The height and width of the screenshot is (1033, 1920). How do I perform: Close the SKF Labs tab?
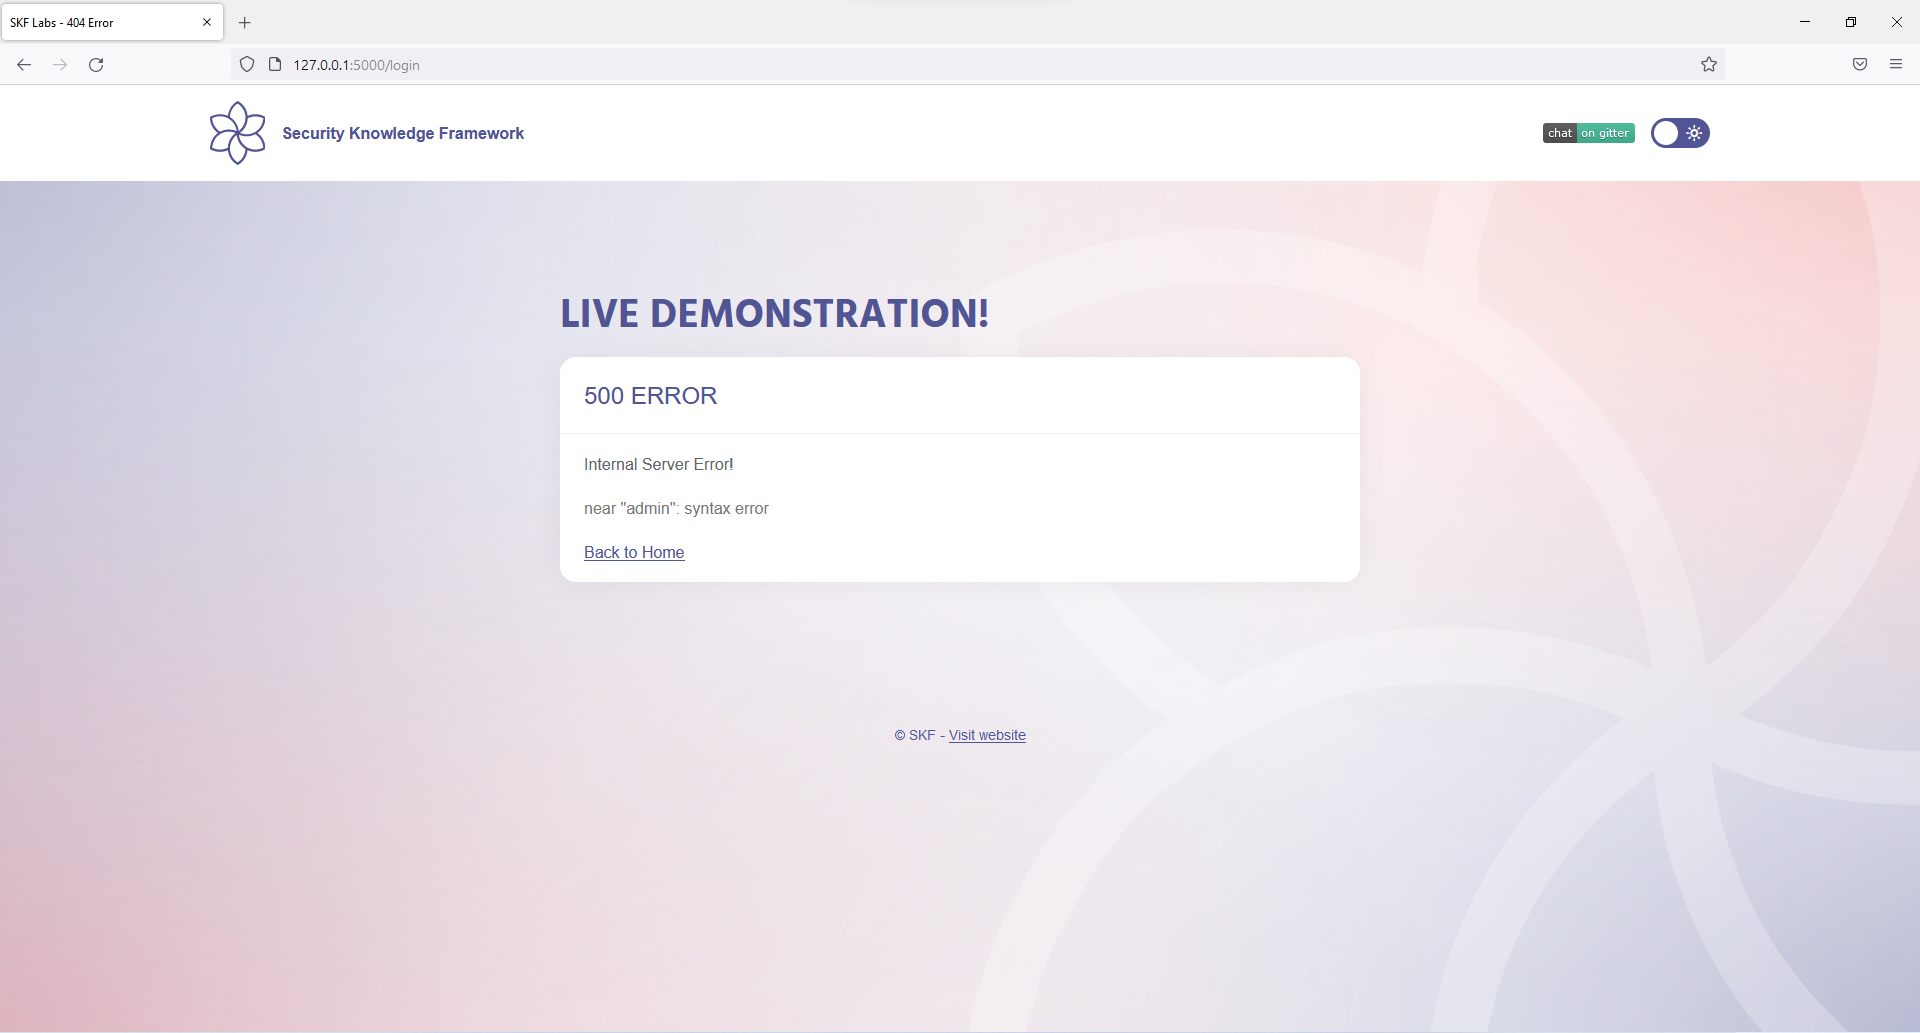point(207,22)
